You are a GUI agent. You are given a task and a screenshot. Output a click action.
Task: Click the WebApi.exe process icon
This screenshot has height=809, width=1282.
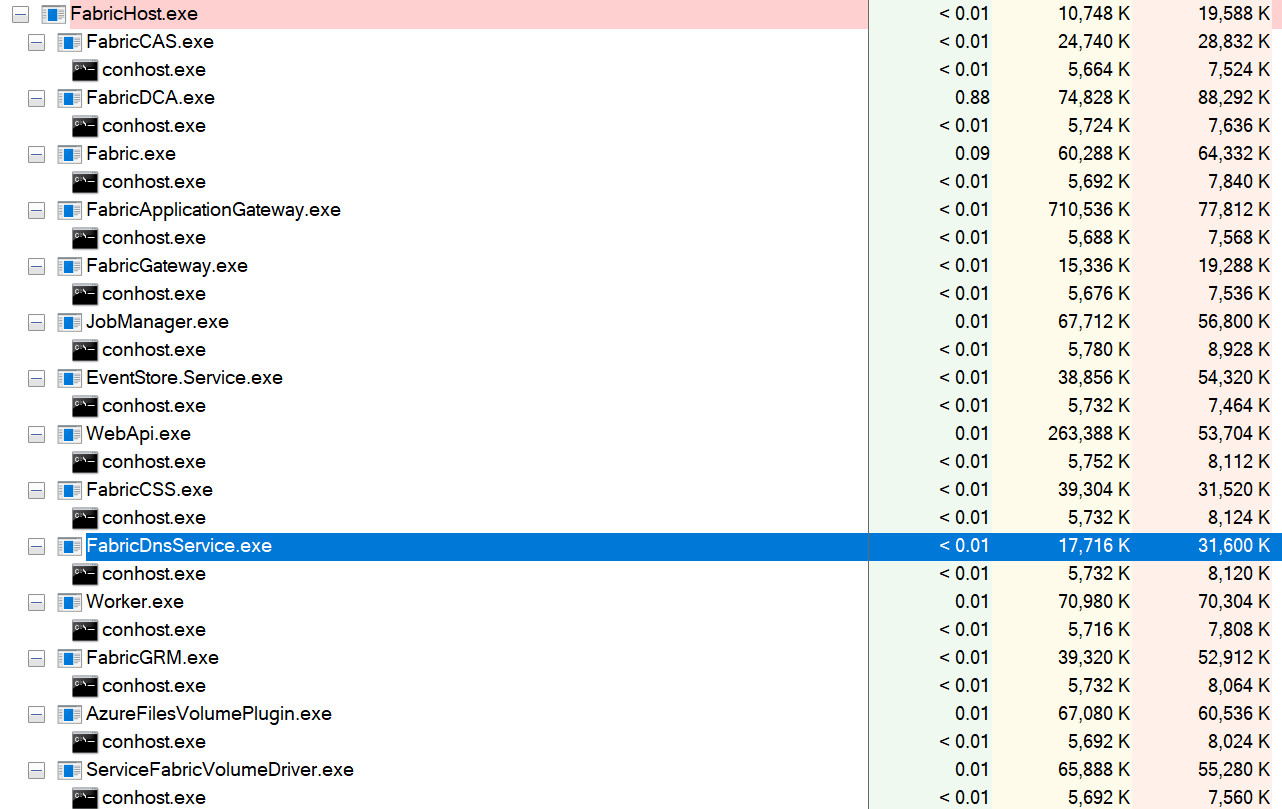click(x=69, y=434)
